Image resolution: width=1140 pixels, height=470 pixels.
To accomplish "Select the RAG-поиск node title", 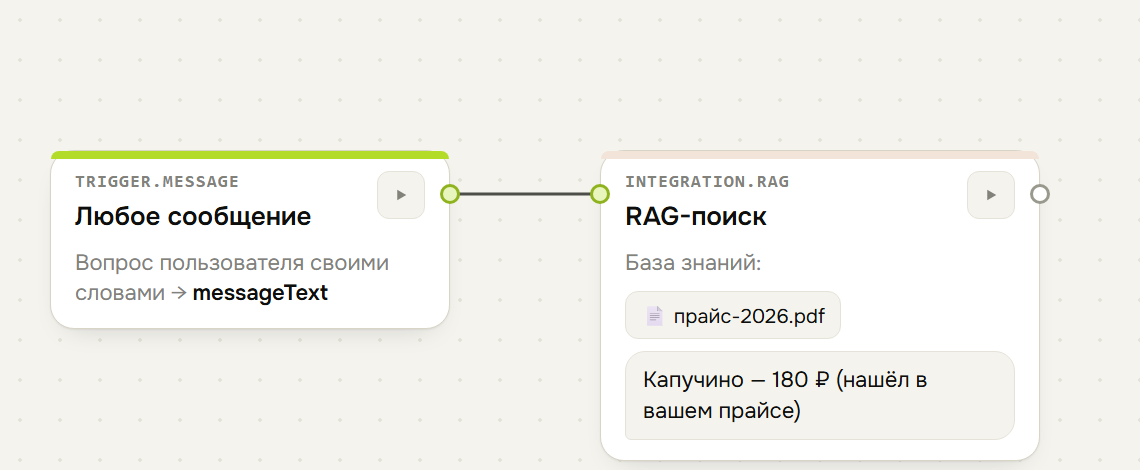I will pyautogui.click(x=696, y=216).
